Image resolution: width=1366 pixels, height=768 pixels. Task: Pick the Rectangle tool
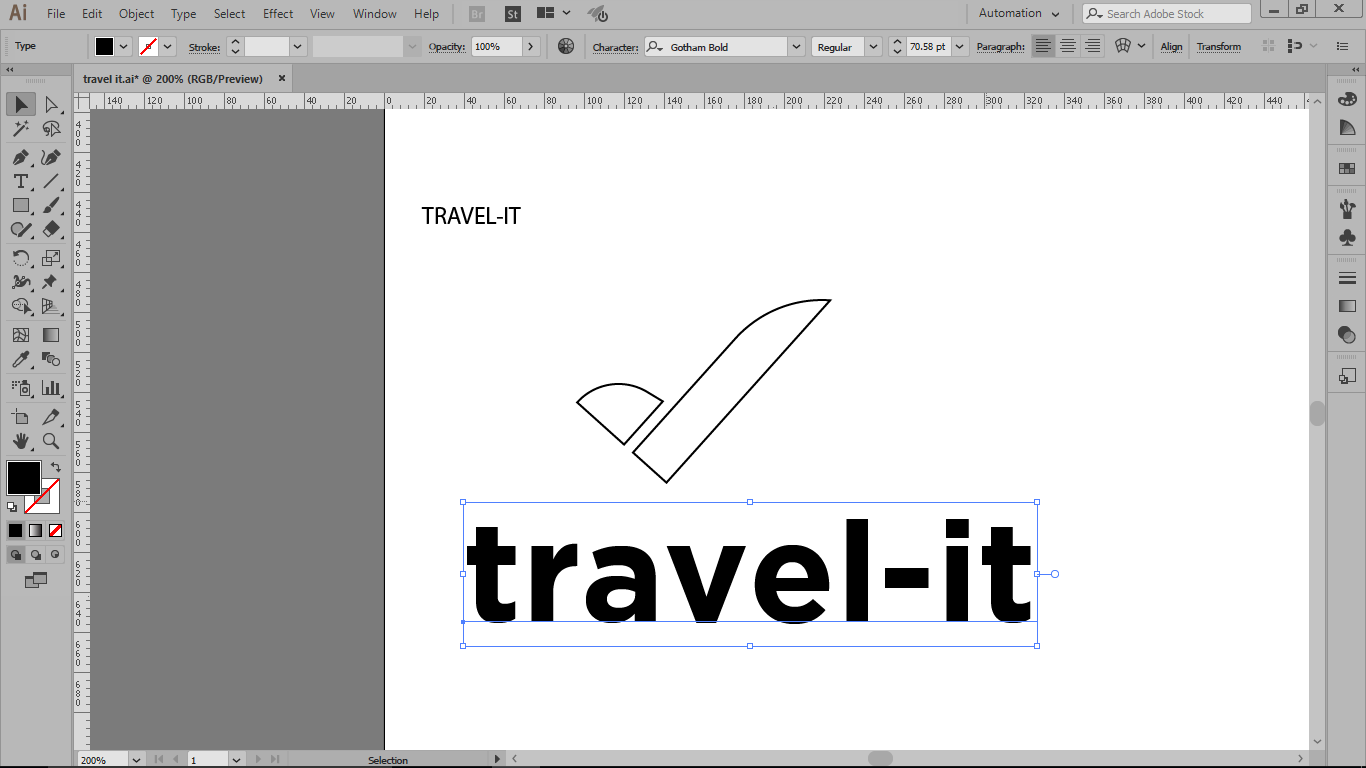[20, 205]
